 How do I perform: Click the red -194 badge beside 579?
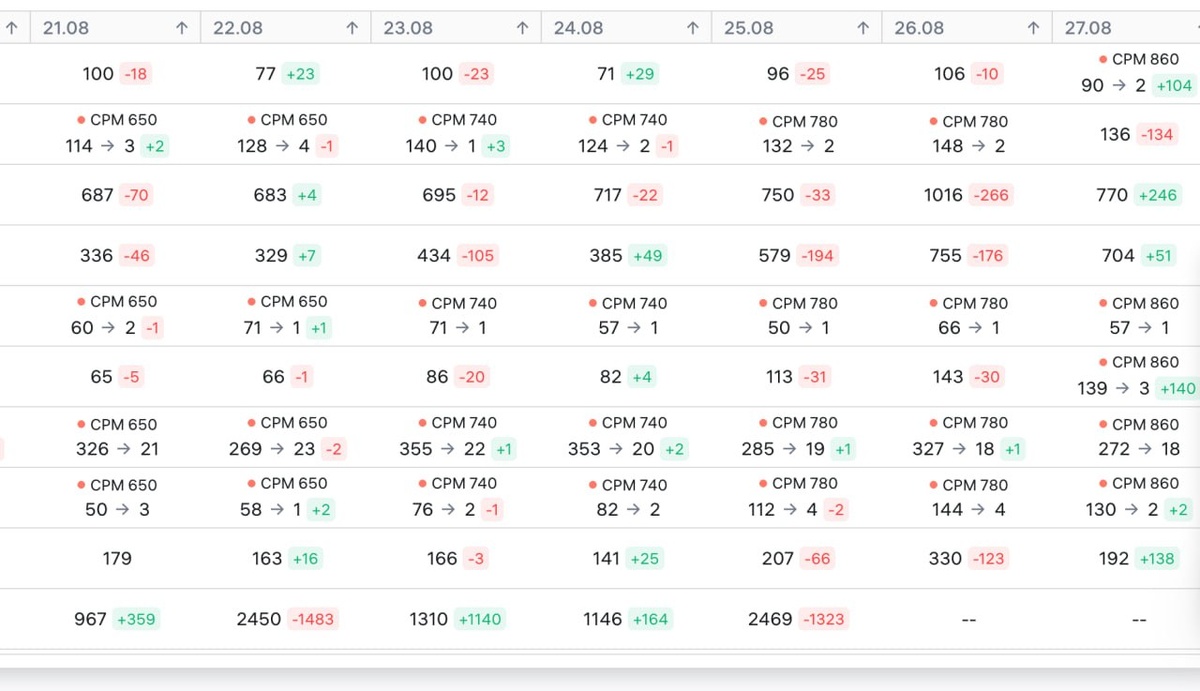817,256
